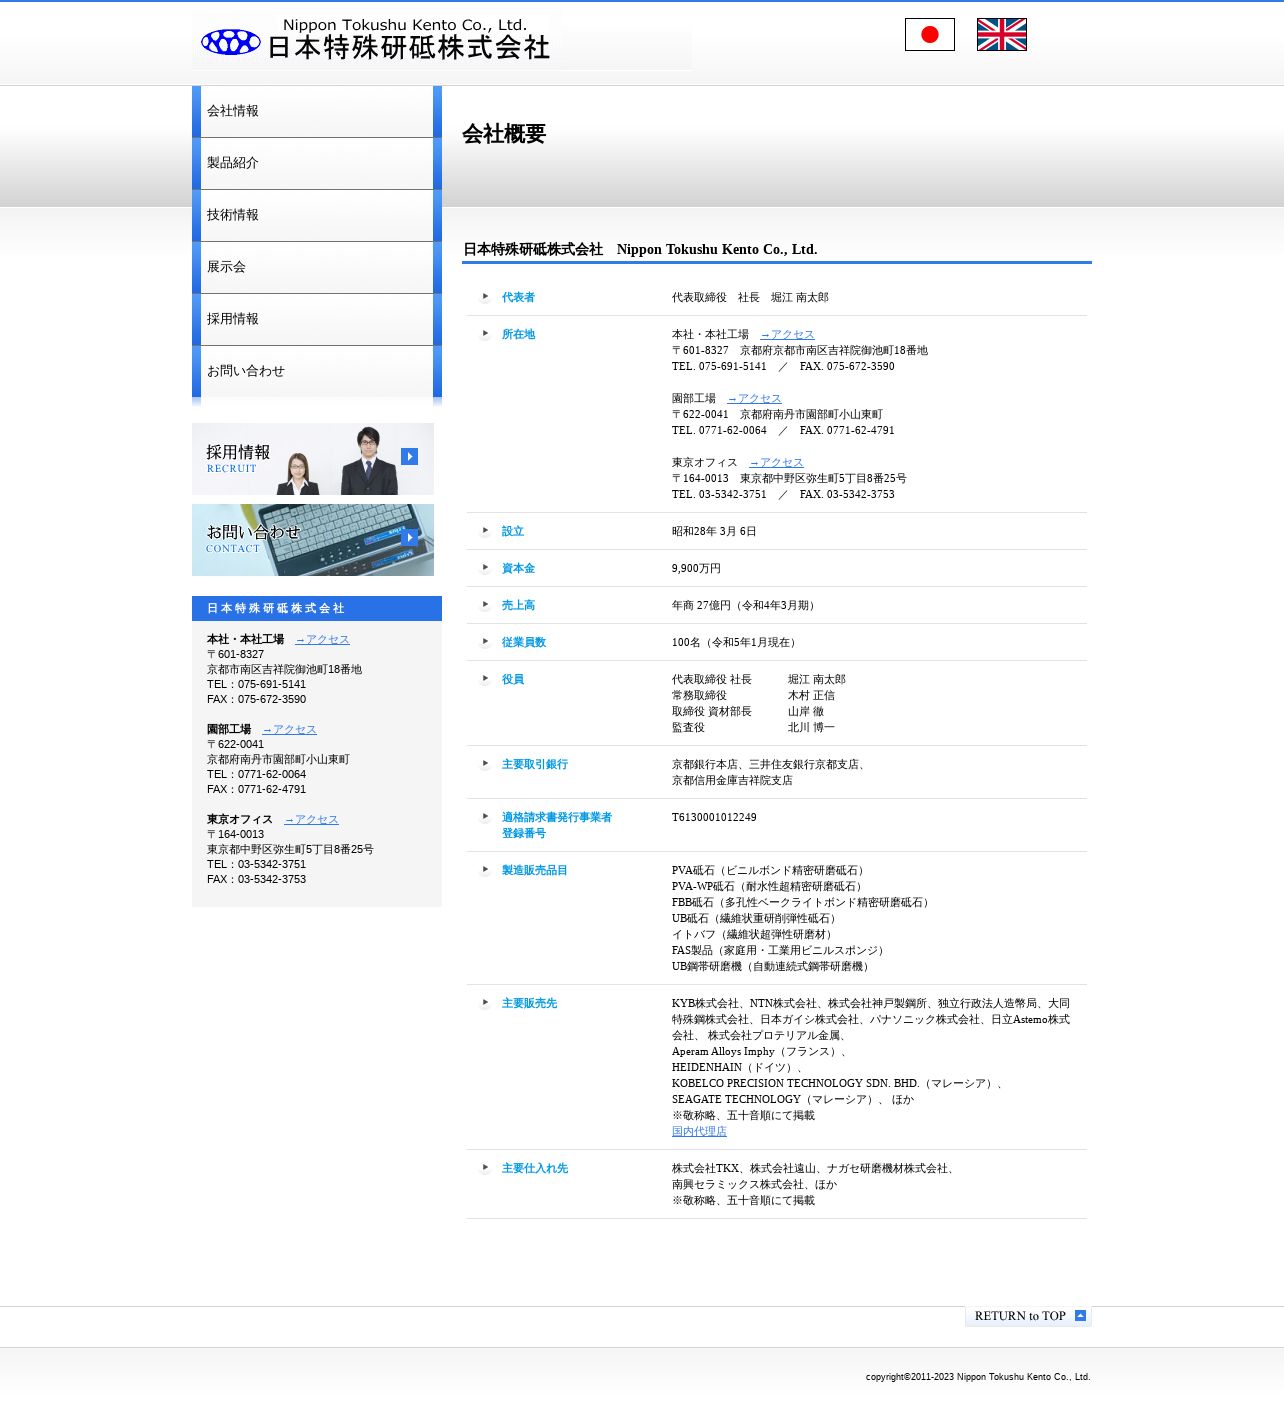Click the arrow bullet beside 役員
This screenshot has height=1406, width=1284.
485,679
